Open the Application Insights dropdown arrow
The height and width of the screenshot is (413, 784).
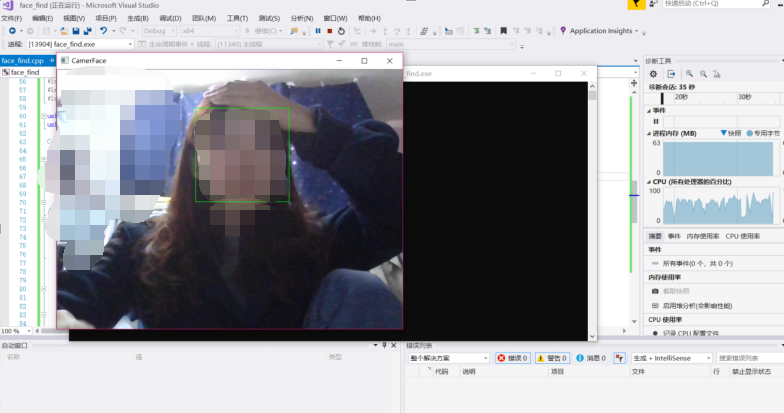pyautogui.click(x=636, y=31)
